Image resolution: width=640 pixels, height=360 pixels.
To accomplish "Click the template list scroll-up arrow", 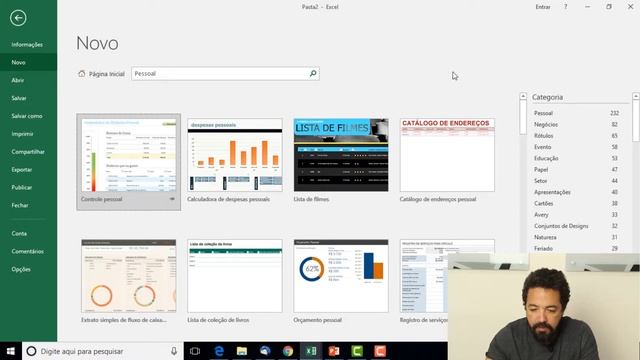I will pos(523,96).
